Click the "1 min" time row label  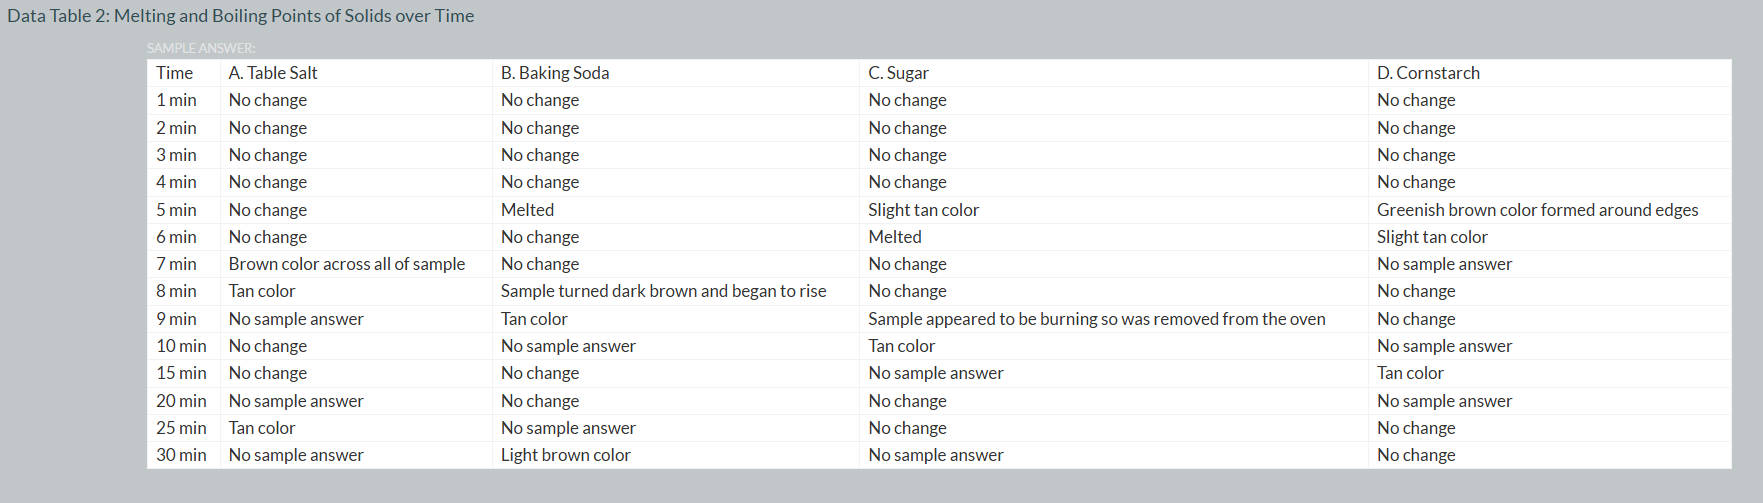click(176, 100)
